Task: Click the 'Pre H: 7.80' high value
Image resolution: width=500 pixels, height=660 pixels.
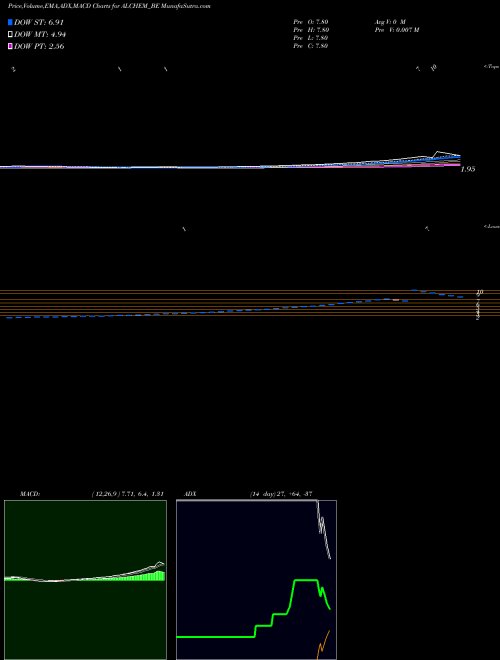Action: 311,30
